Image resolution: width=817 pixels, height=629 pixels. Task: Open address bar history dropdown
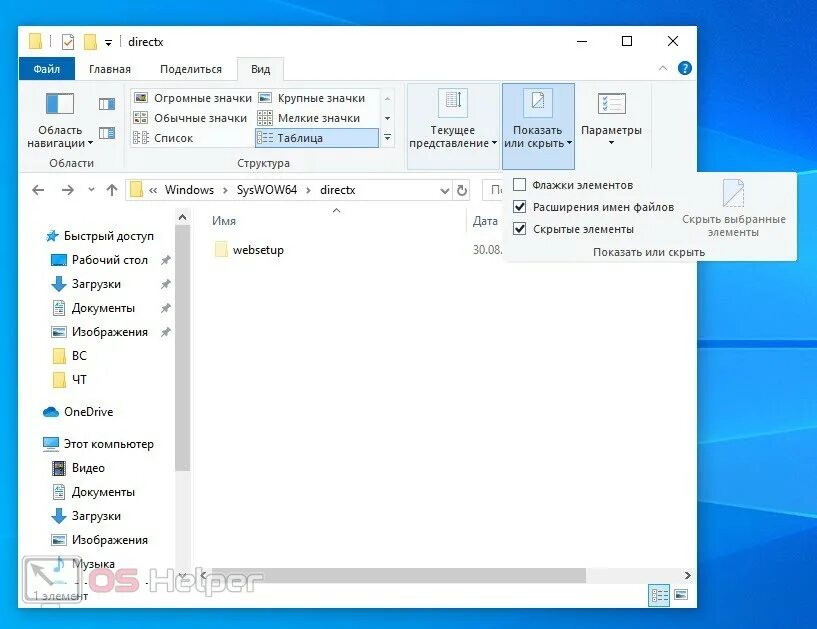[444, 191]
